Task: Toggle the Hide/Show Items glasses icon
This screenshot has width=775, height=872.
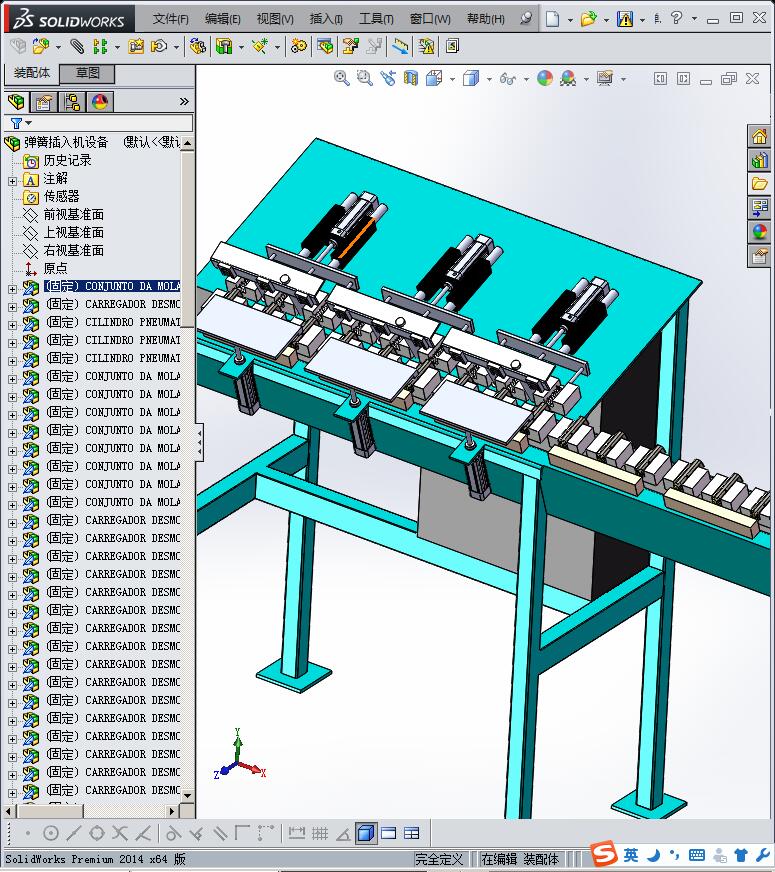Action: coord(507,78)
